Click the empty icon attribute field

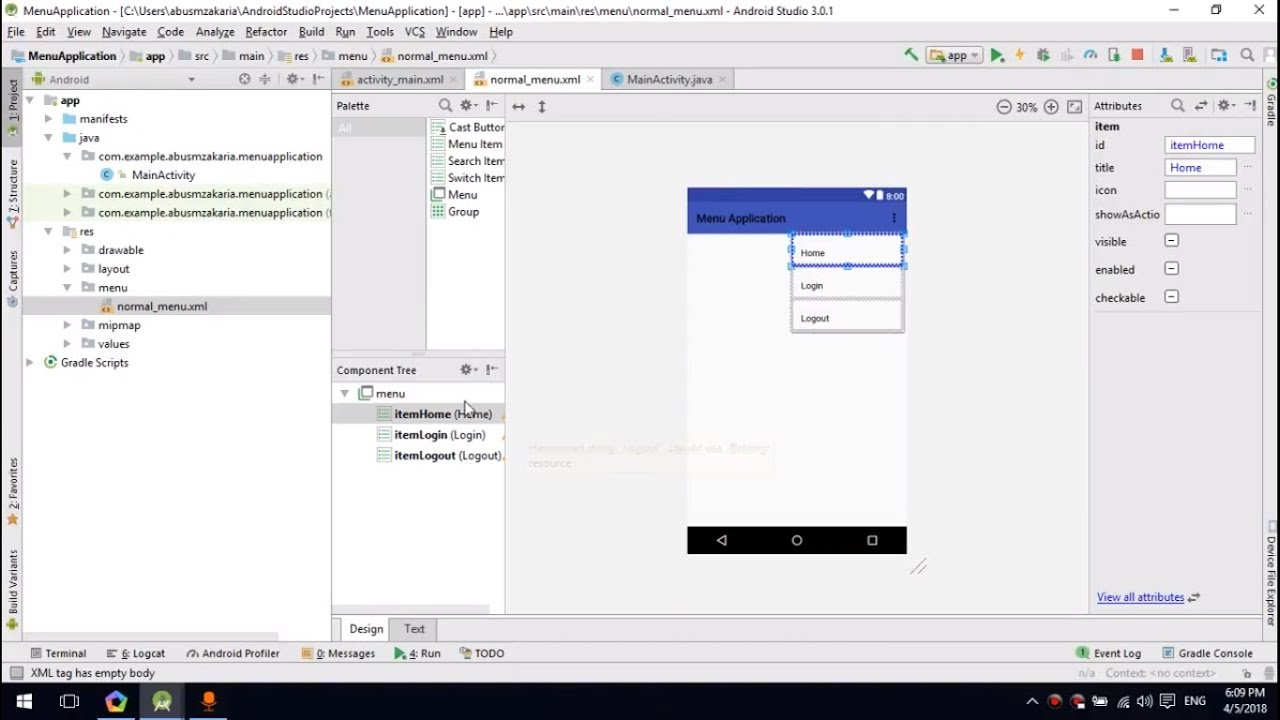click(x=1201, y=190)
